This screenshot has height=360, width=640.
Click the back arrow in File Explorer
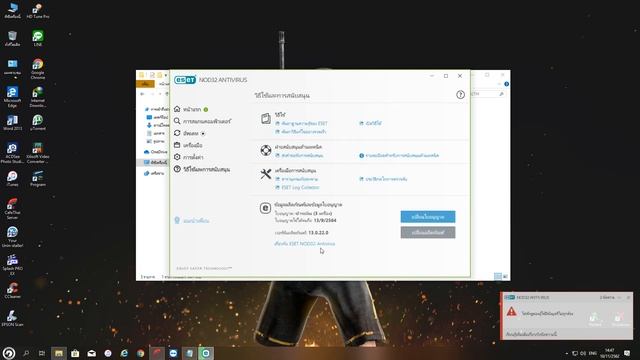142,94
